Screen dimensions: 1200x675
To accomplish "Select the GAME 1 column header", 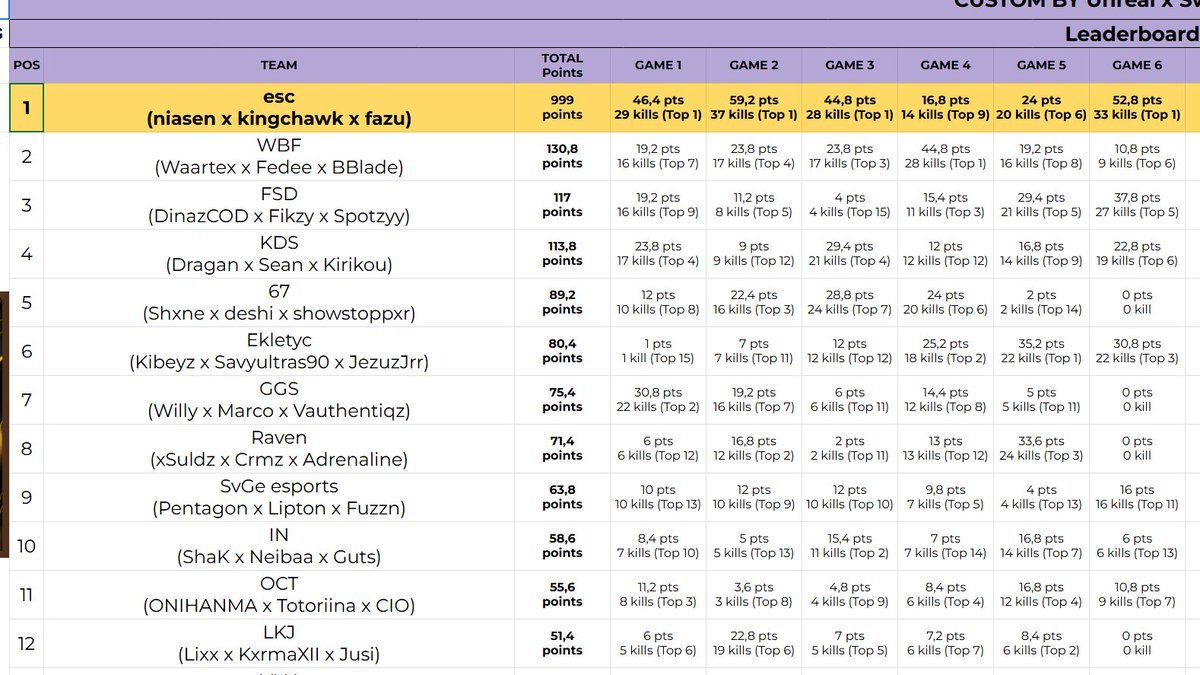I will 658,65.
